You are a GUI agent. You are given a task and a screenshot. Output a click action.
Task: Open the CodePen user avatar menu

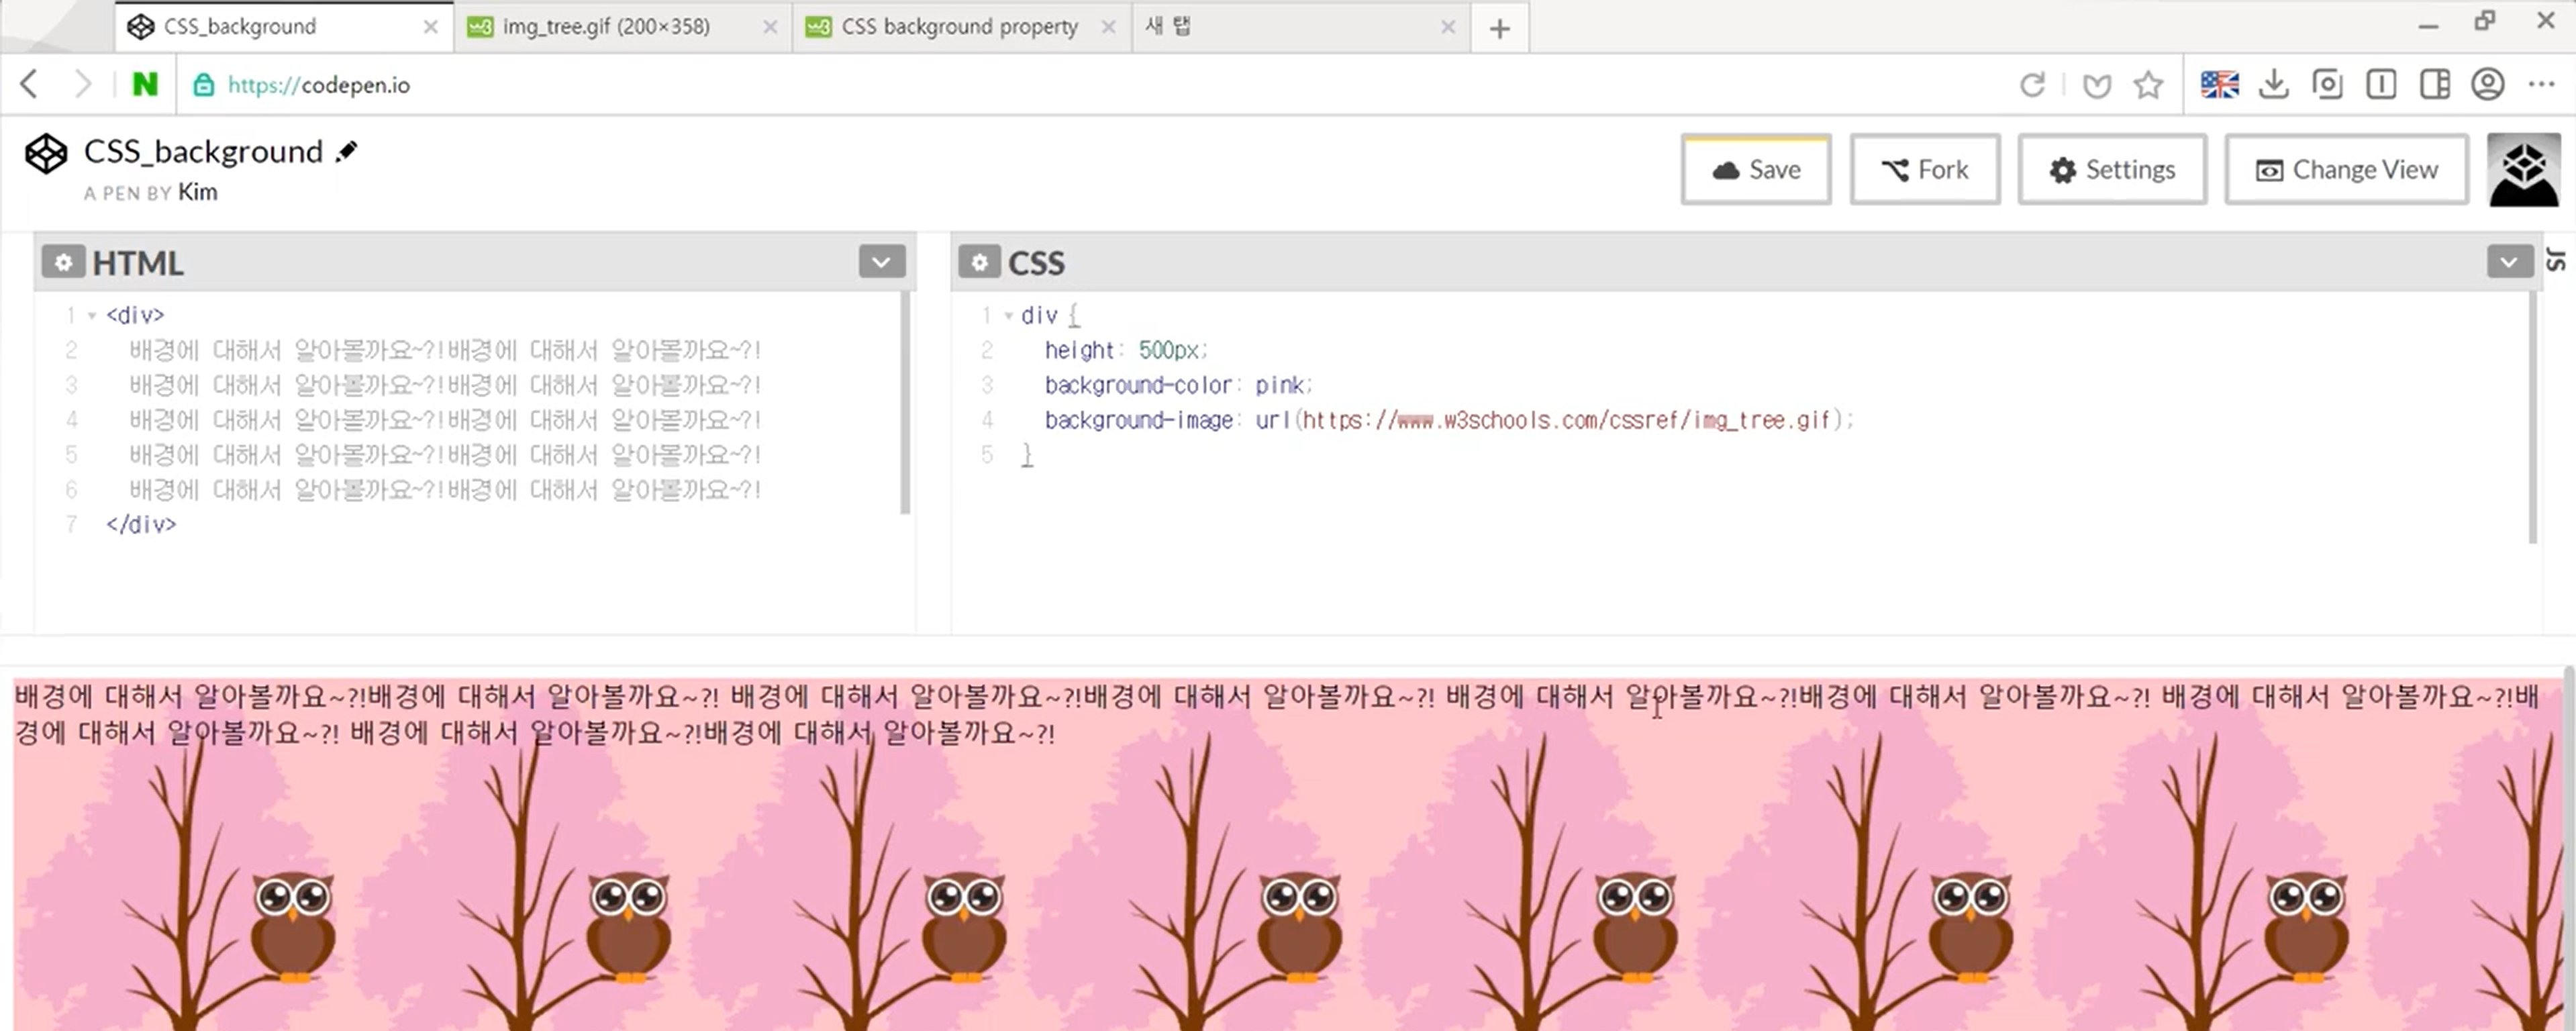[2523, 170]
